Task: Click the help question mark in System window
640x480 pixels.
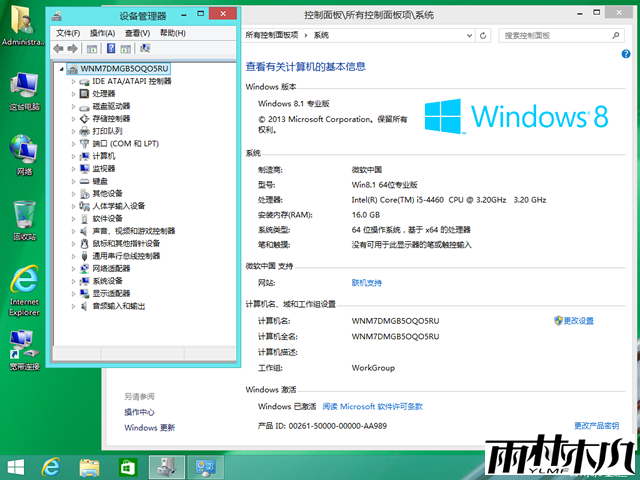Action: [x=626, y=54]
